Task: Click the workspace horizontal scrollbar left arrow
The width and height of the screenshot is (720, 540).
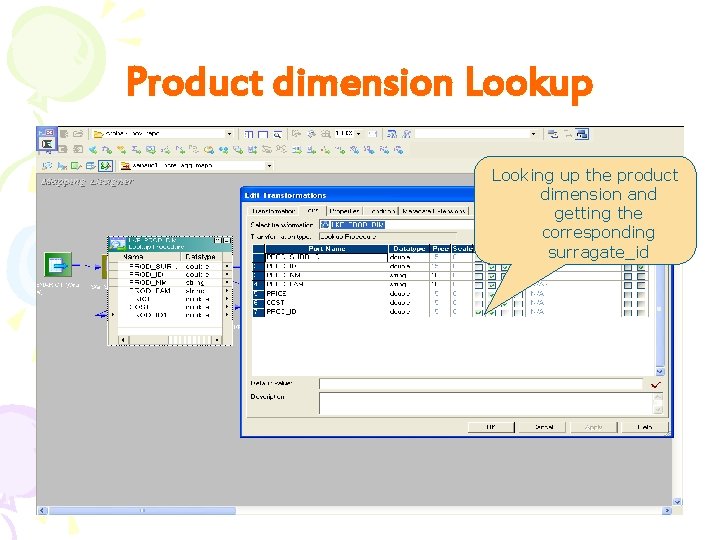Action: (x=42, y=511)
